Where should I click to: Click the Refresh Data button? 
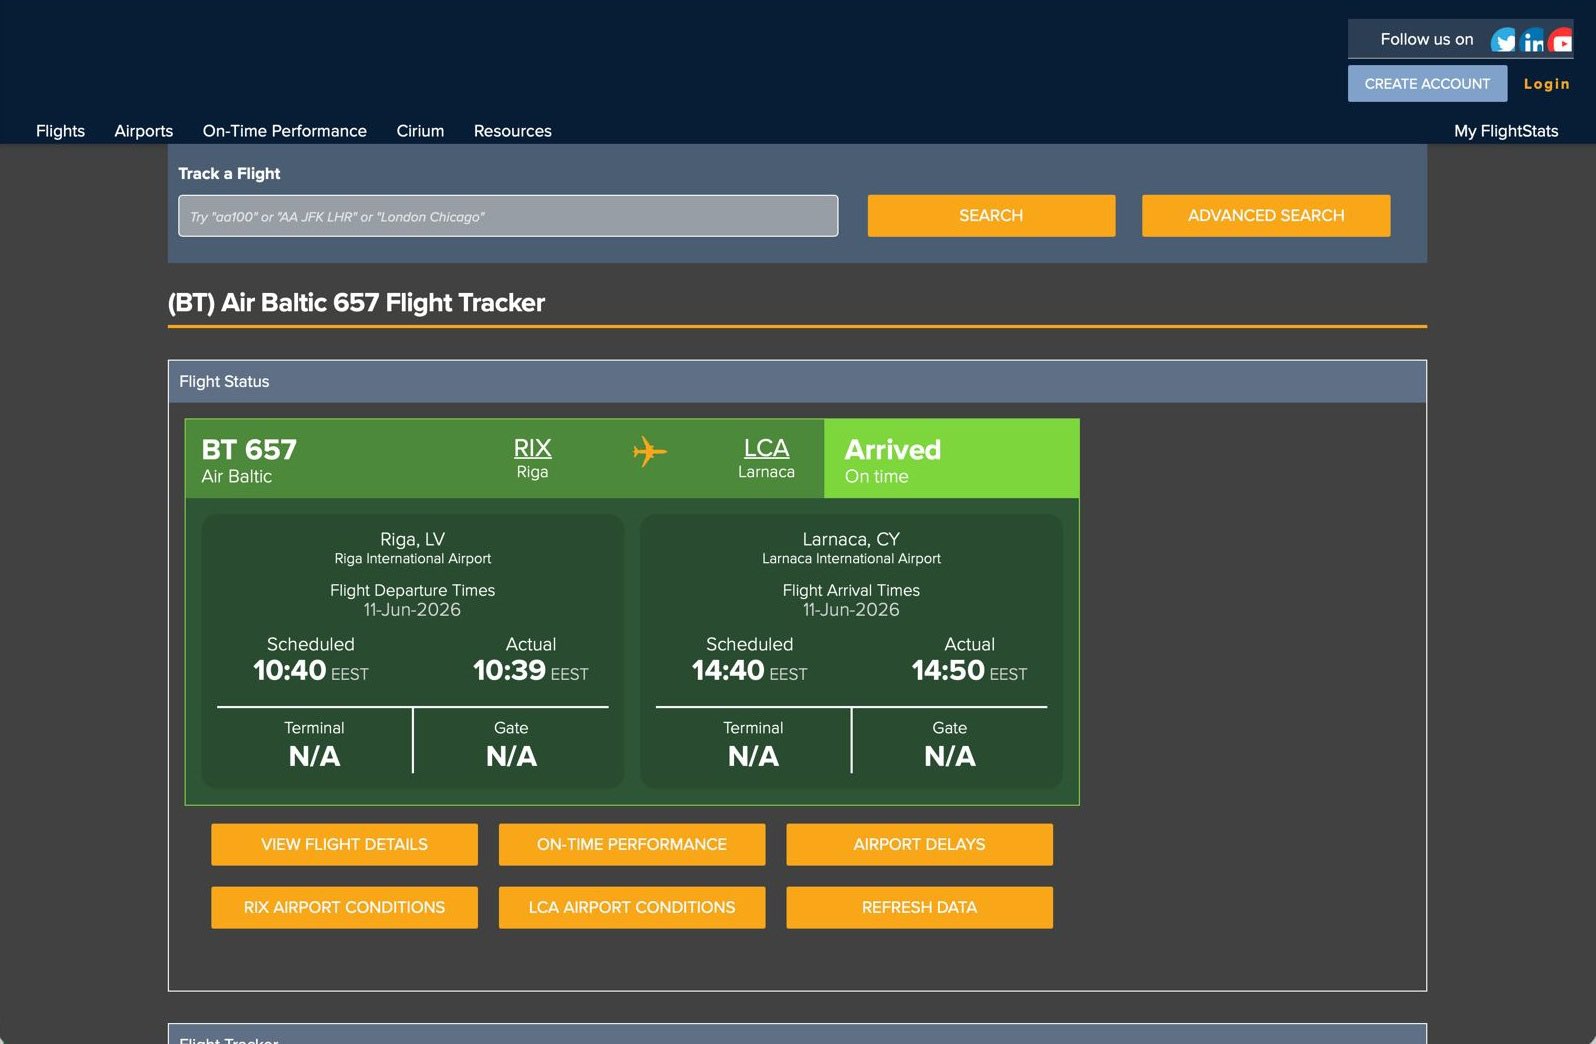click(919, 908)
